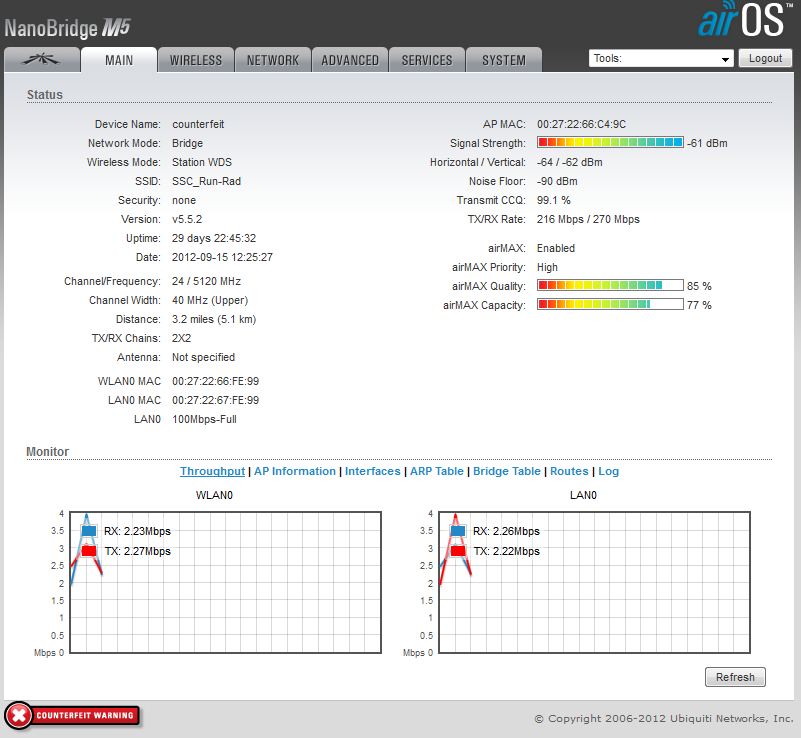Click the distance value 3.2 miles (5.1 km)
Viewport: 801px width, 738px height.
(x=214, y=319)
